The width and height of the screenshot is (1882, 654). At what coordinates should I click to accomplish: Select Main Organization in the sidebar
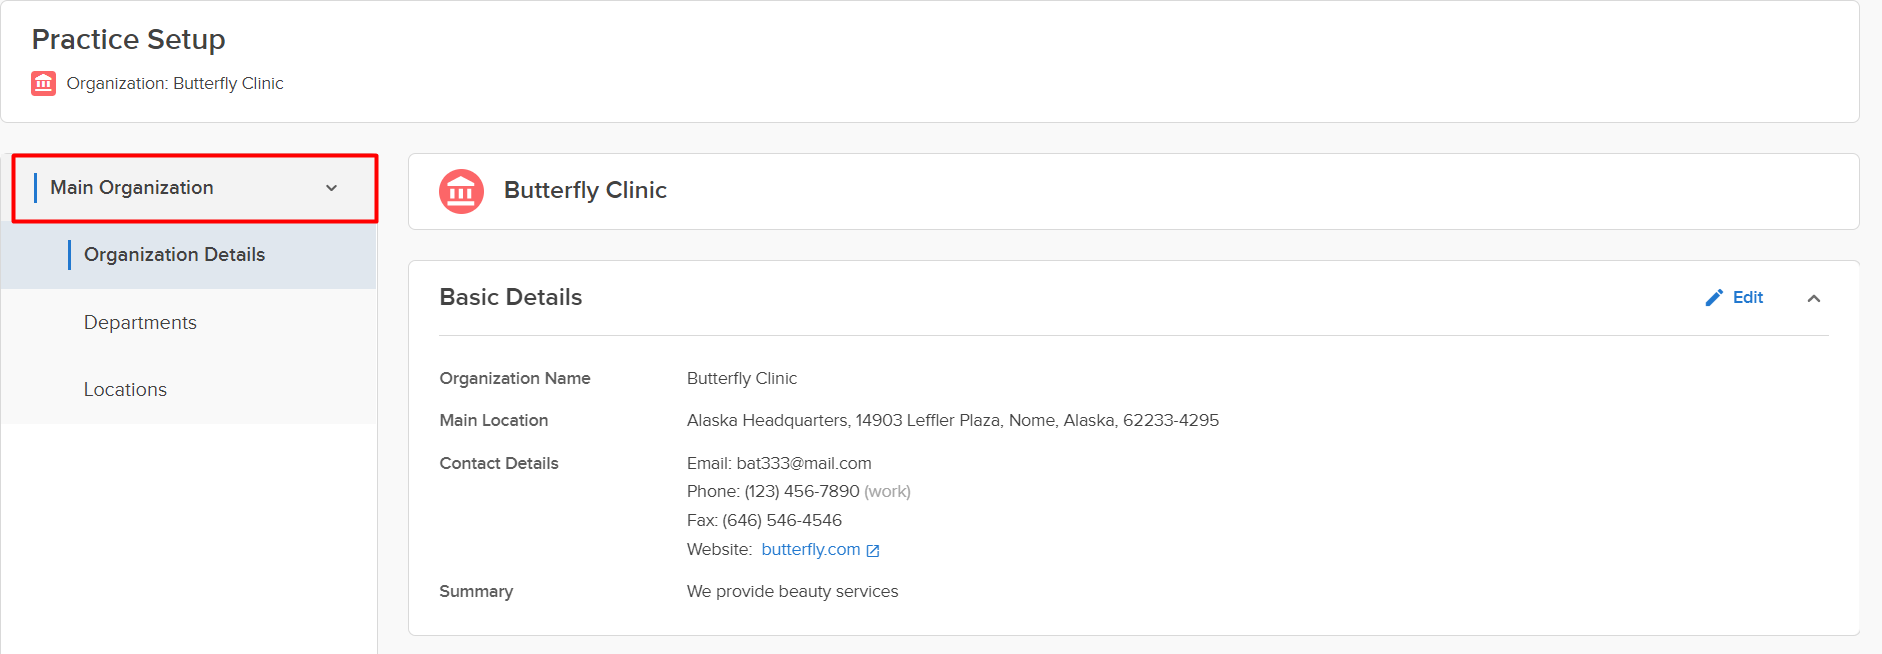pos(194,188)
